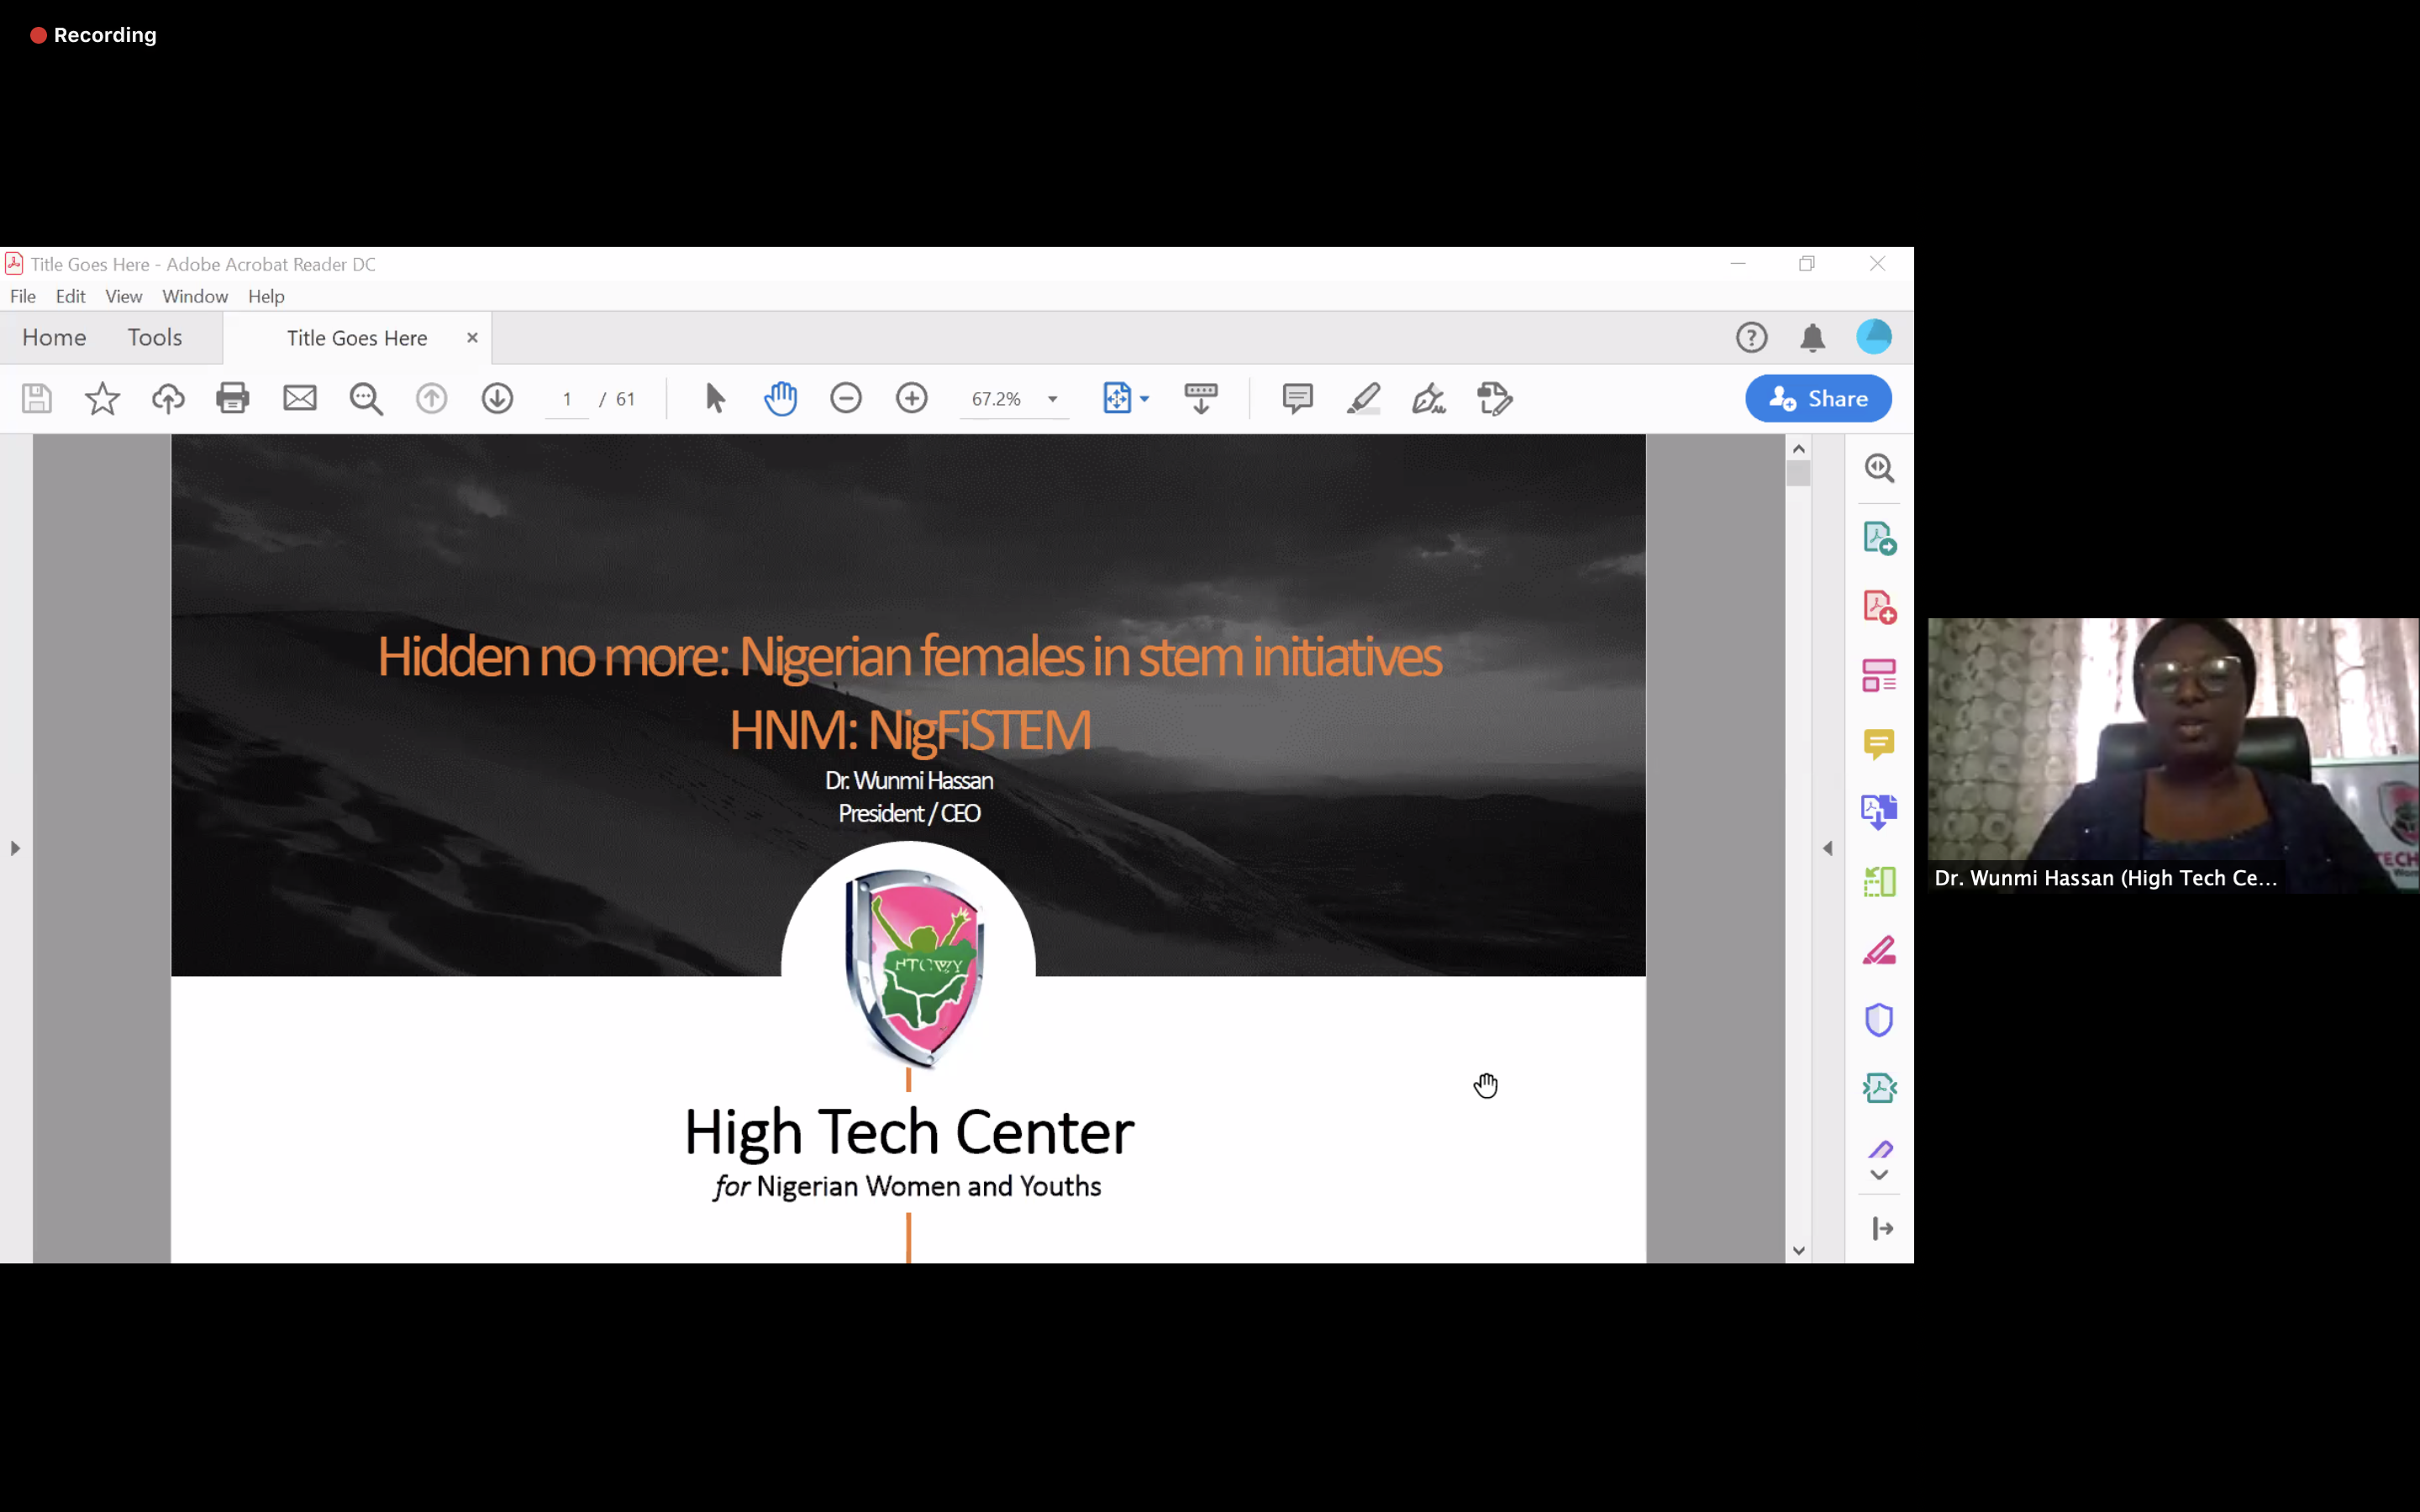Open Fill and Sign pink pen icon

[1880, 951]
